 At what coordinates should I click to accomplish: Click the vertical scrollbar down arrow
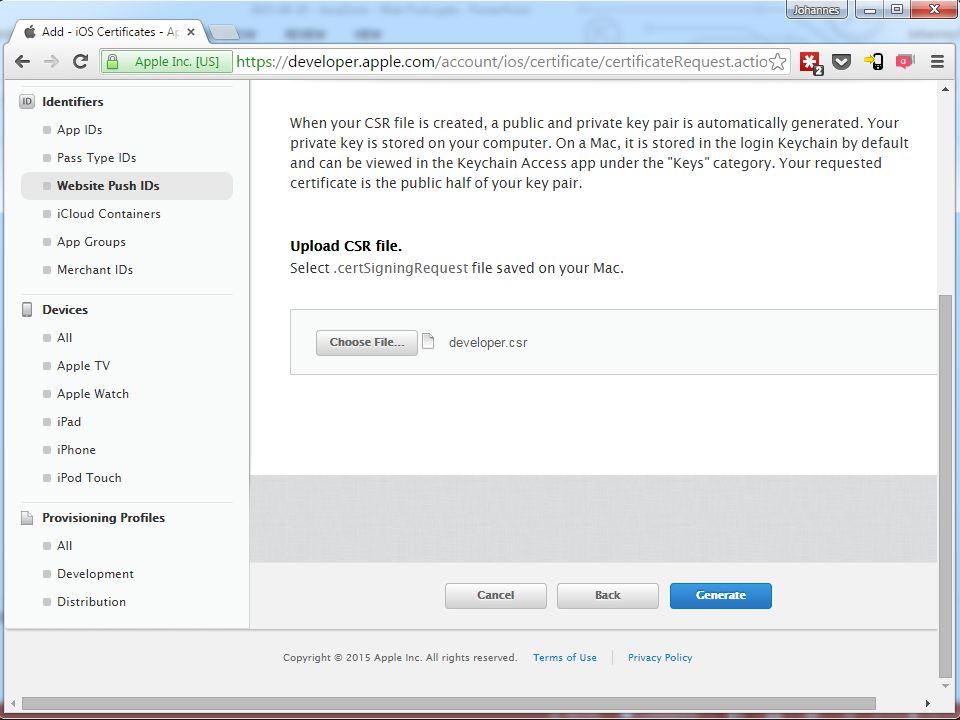(x=946, y=686)
